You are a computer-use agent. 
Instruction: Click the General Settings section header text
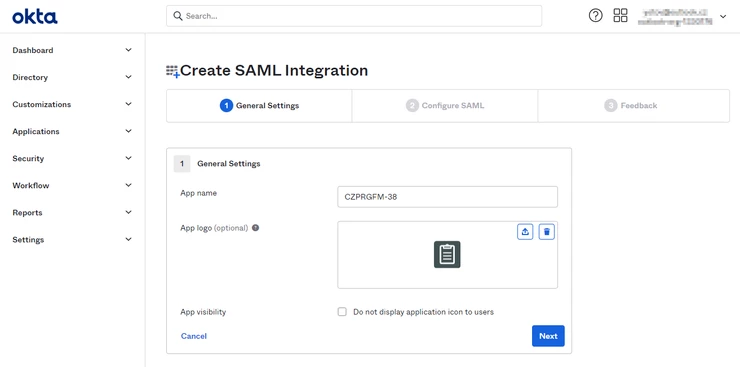pos(228,164)
